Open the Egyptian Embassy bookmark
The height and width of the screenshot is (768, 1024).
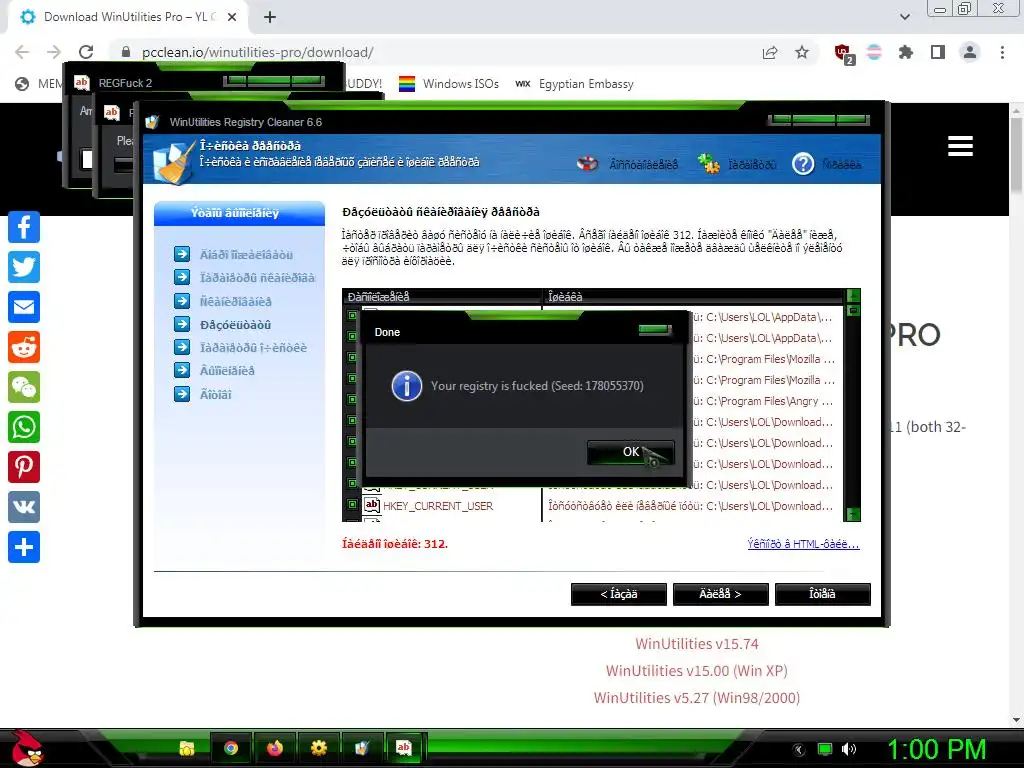click(x=574, y=84)
